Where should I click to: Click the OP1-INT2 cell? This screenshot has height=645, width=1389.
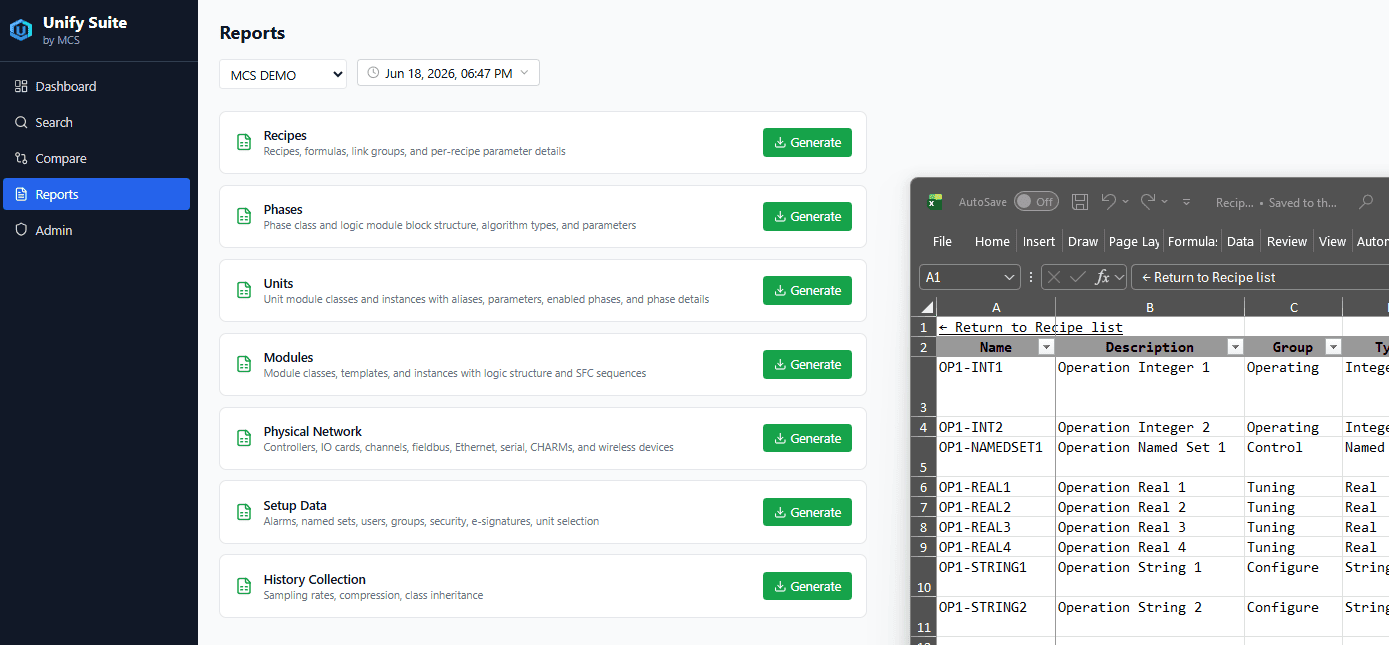click(x=996, y=427)
